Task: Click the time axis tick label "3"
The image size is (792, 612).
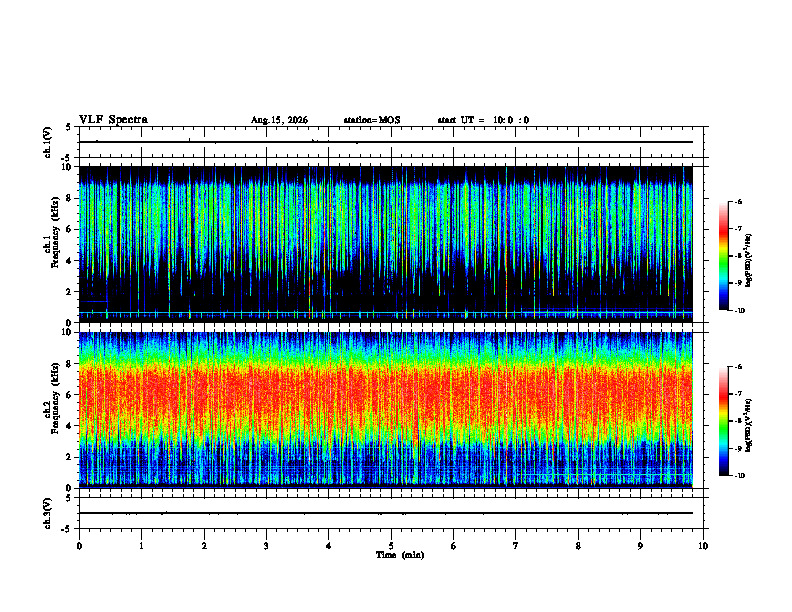Action: 266,546
